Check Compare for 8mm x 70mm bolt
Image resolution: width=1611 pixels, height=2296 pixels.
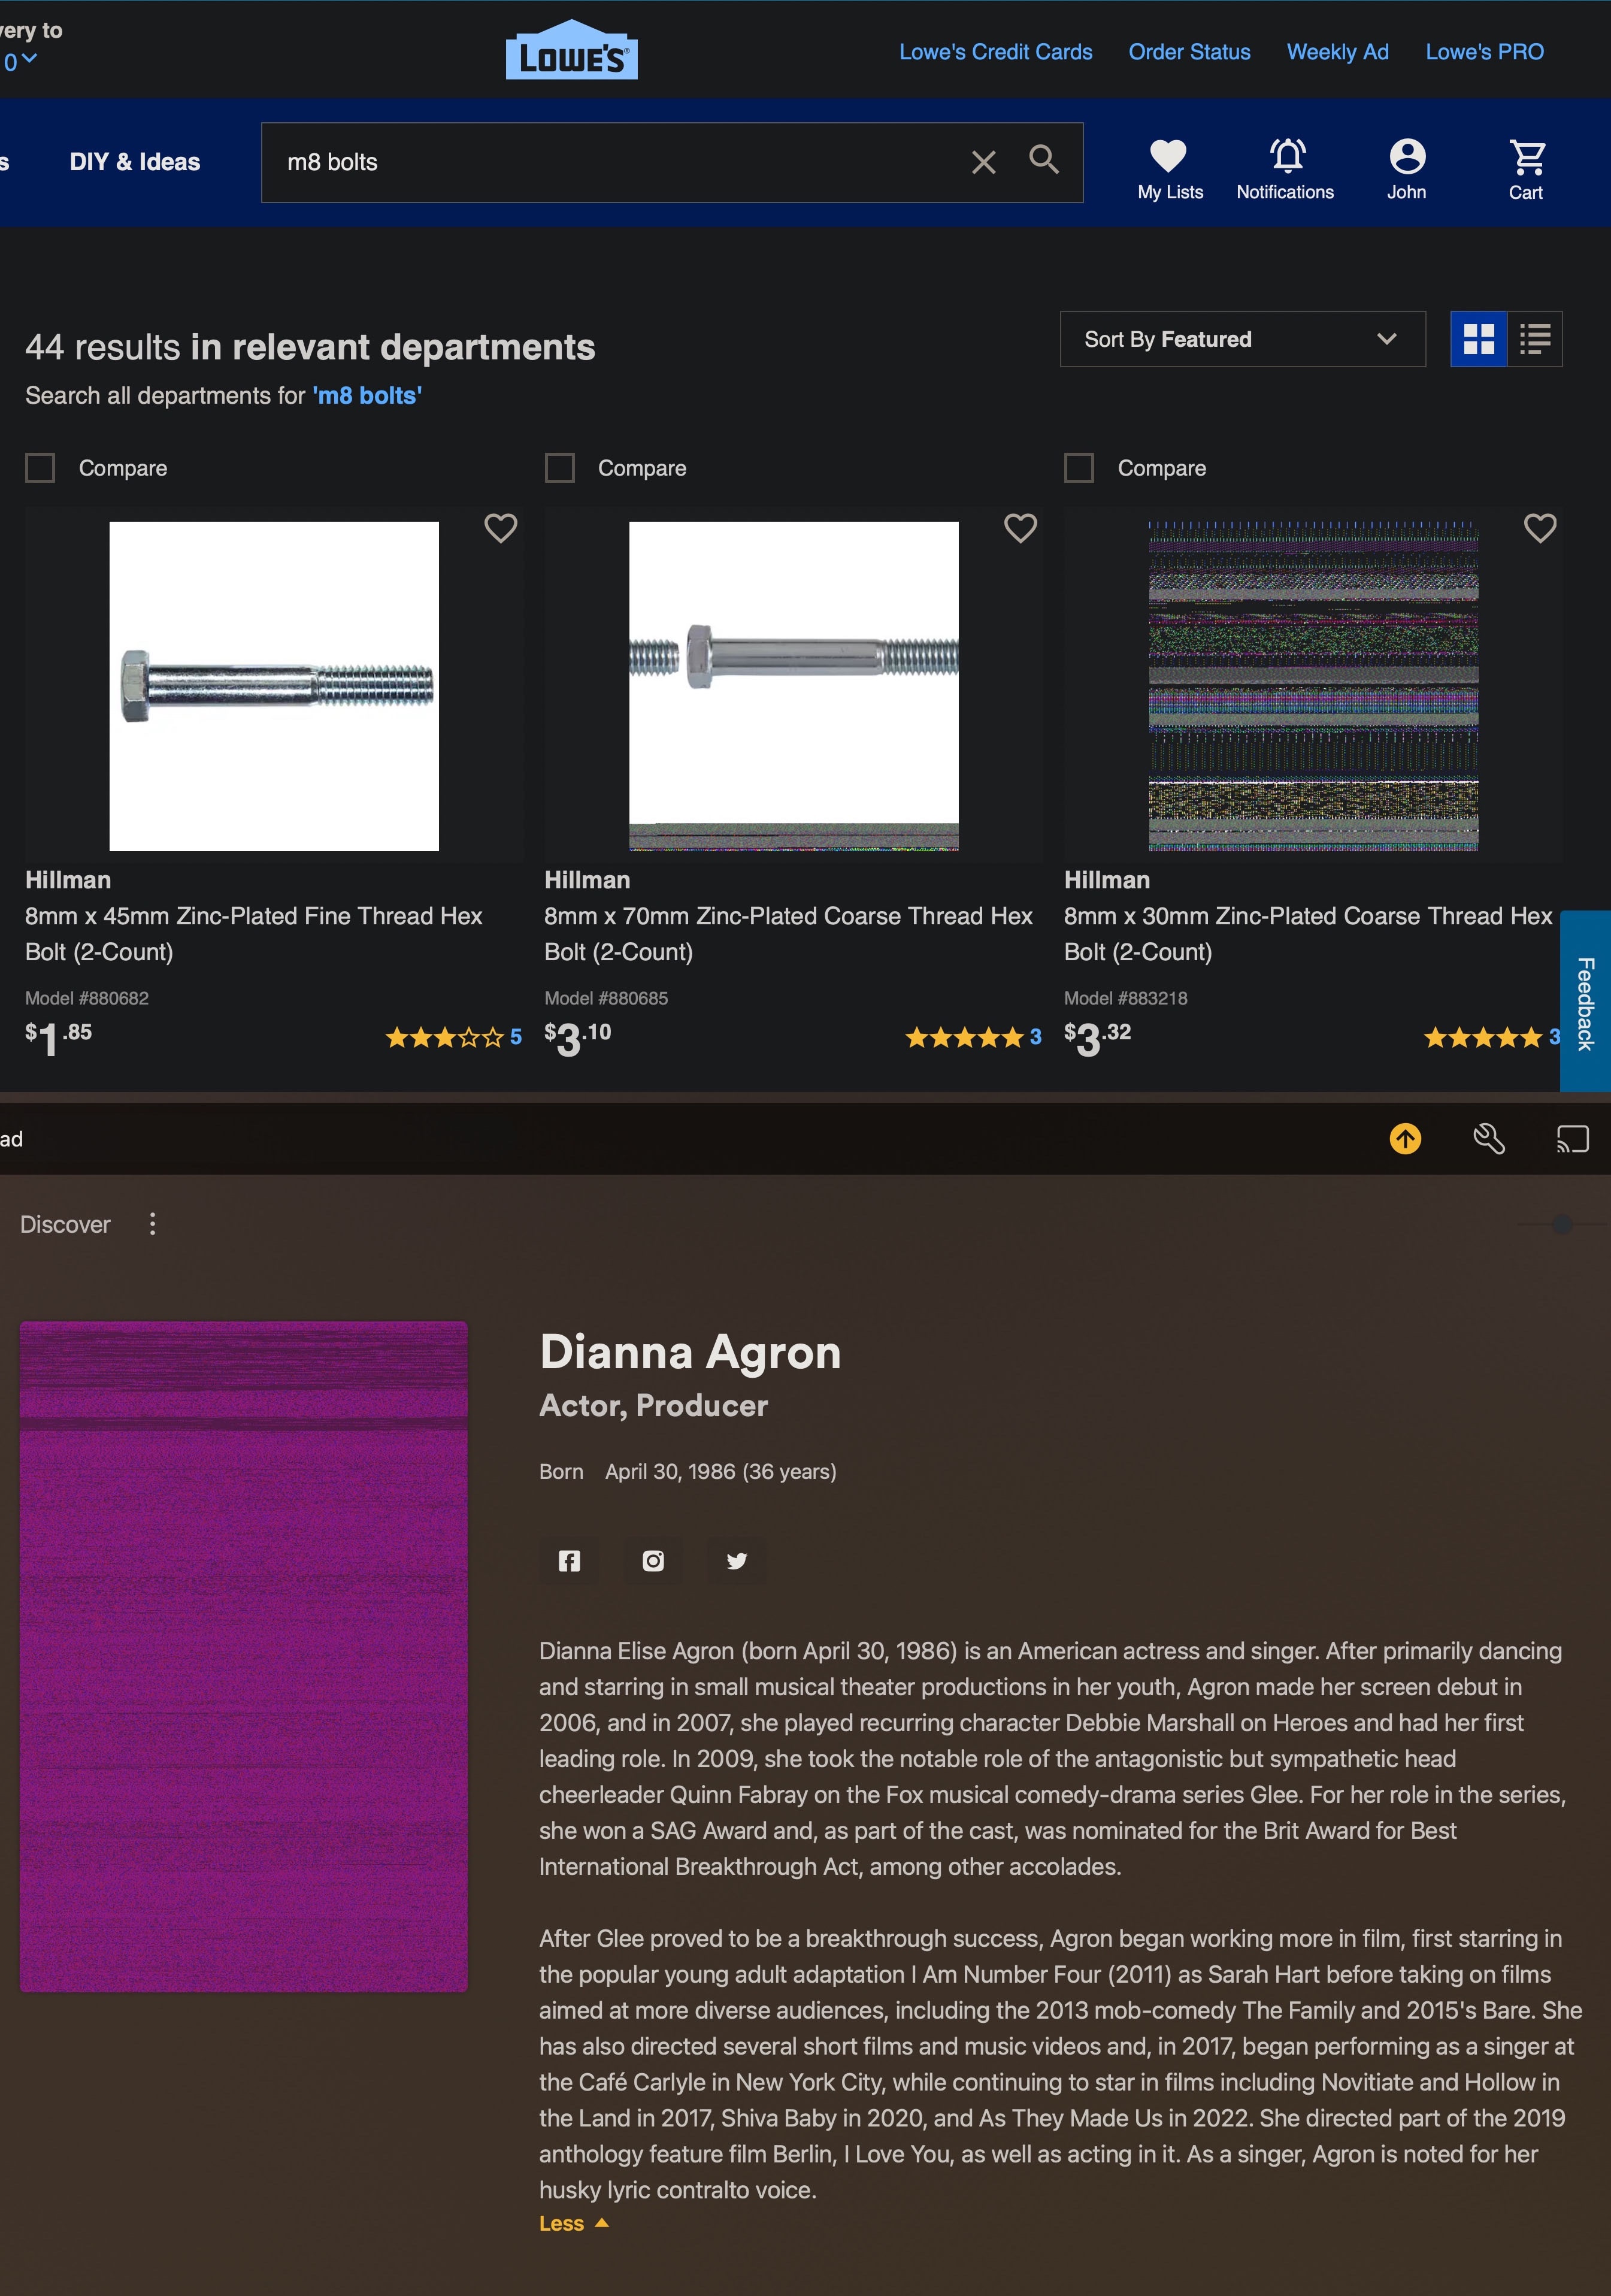point(560,468)
